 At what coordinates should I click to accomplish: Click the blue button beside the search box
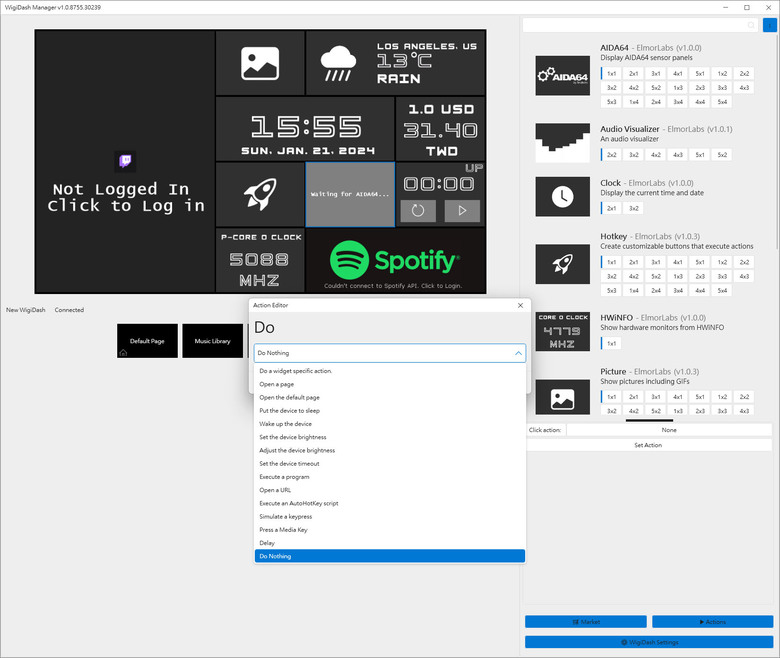click(770, 25)
